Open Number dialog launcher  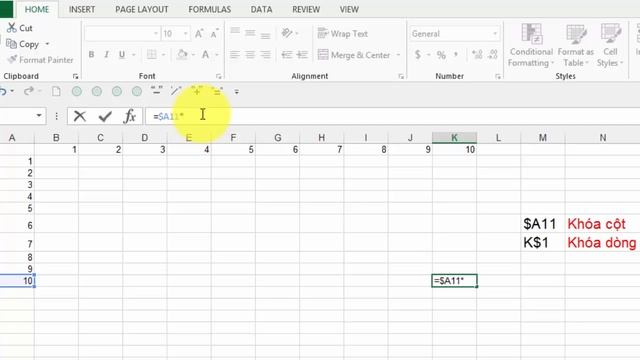[498, 76]
